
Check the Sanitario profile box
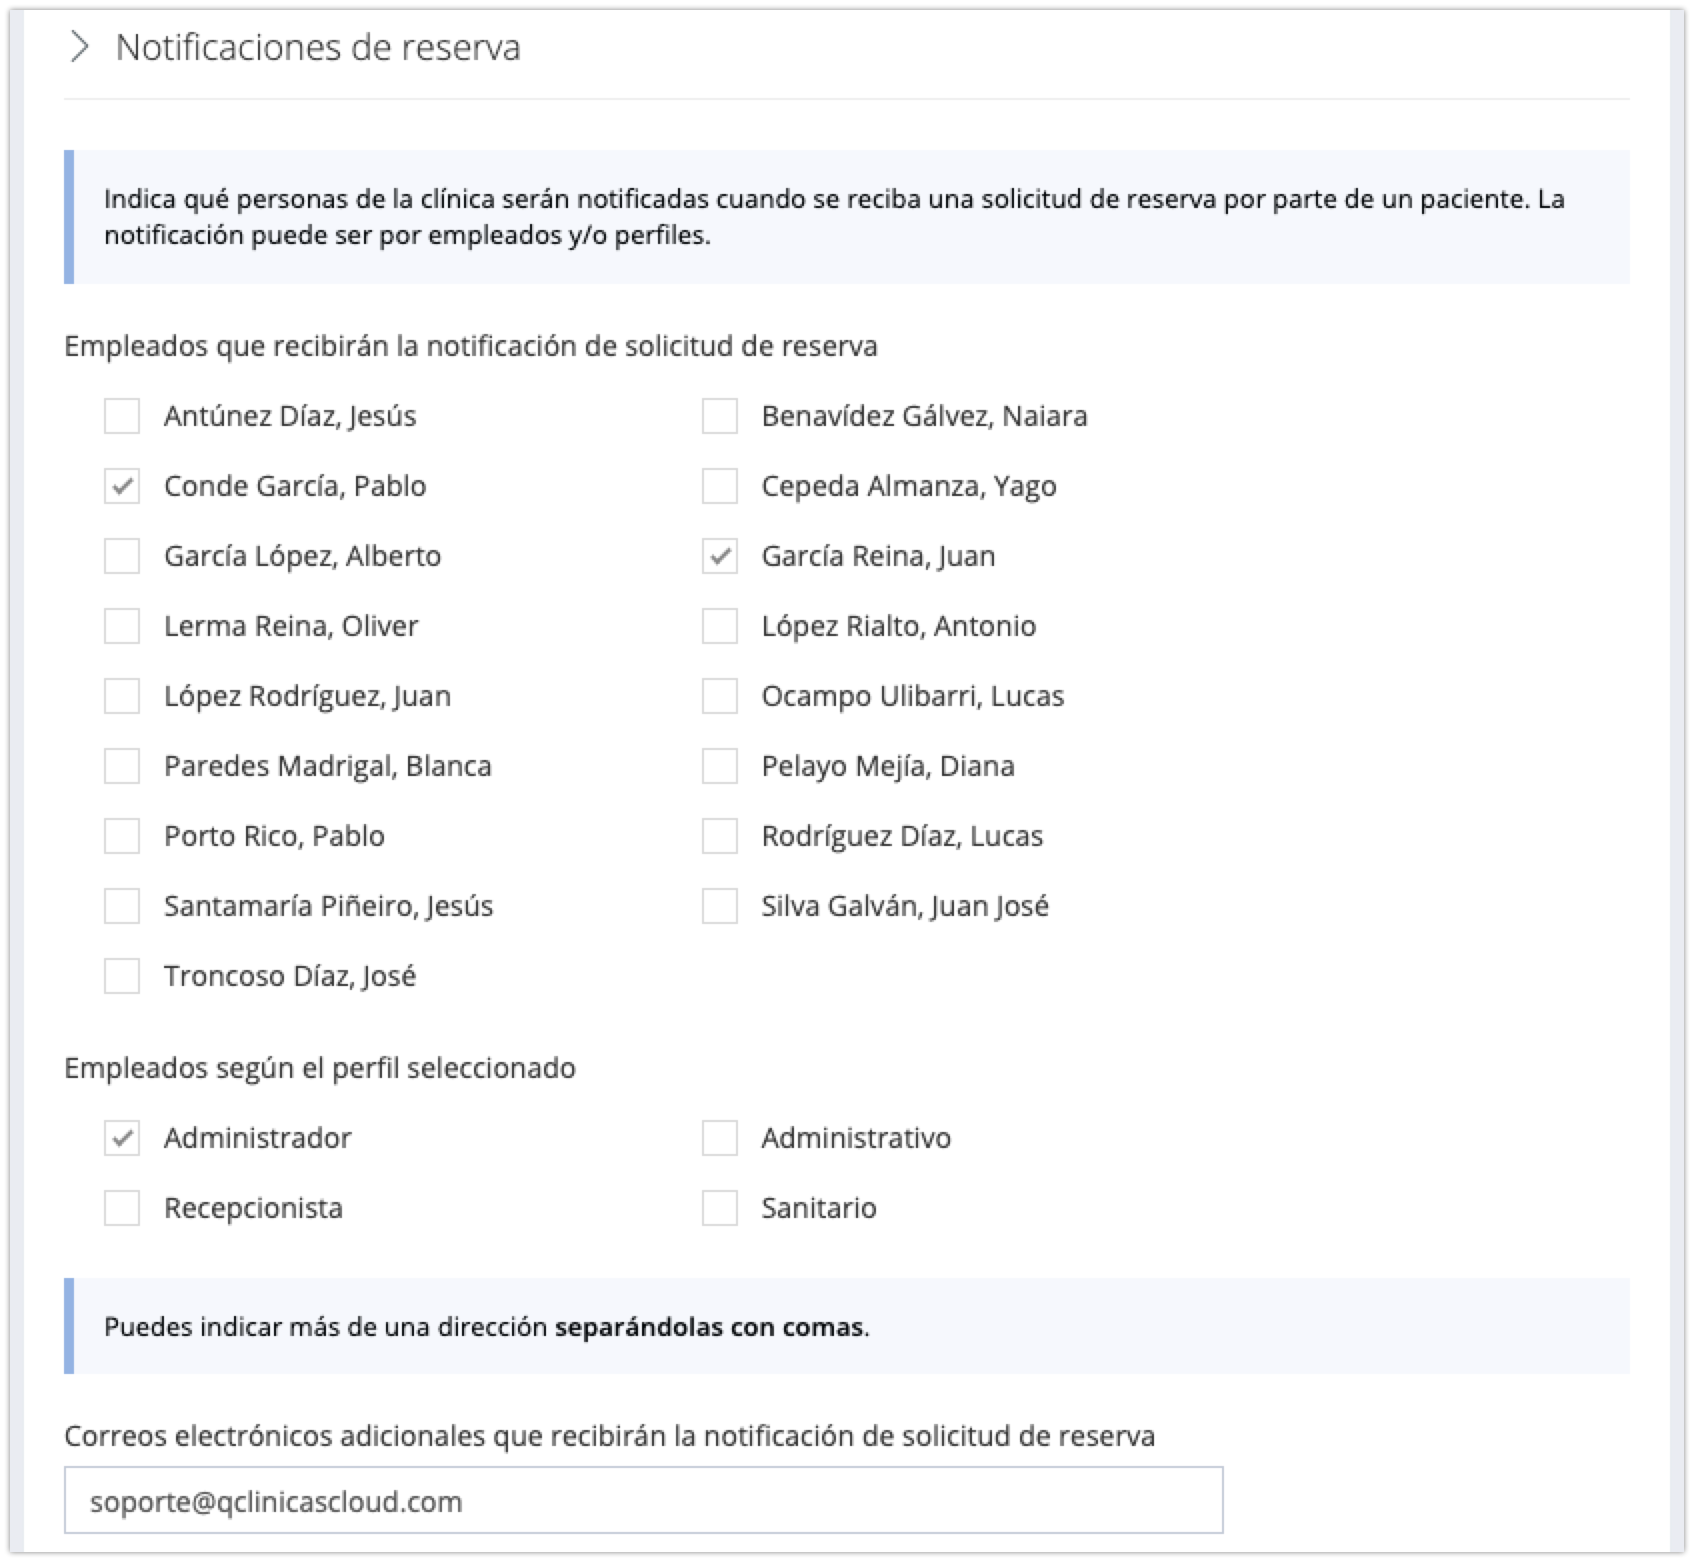coord(720,1208)
